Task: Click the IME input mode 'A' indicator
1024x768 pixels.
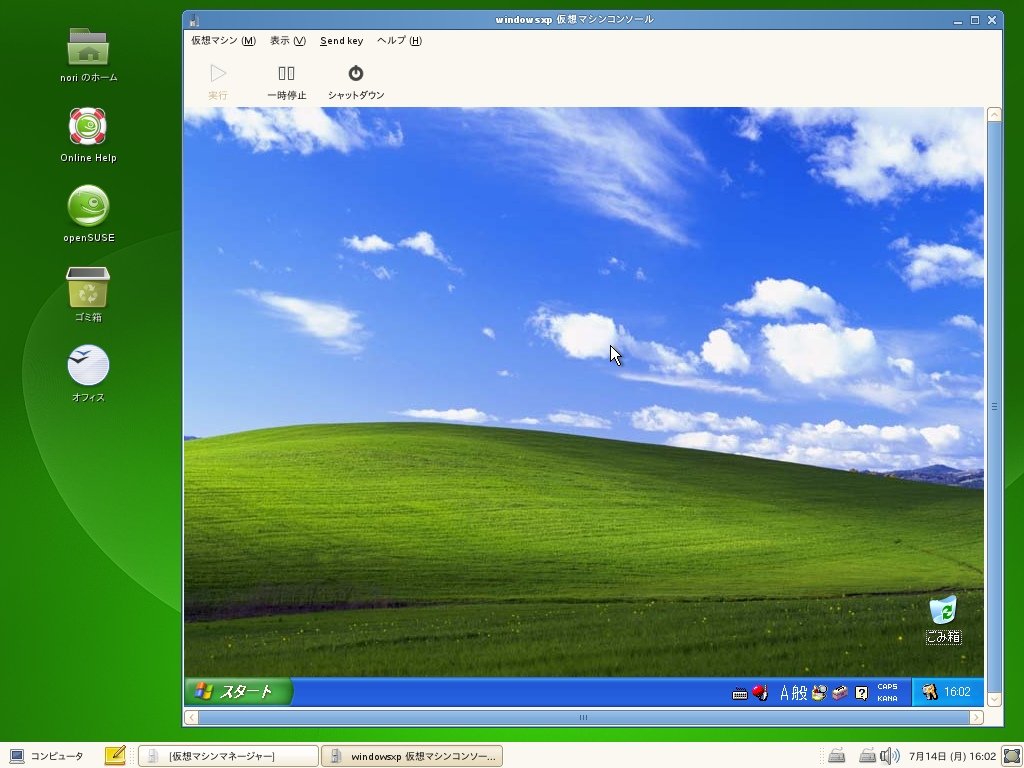Action: (784, 692)
